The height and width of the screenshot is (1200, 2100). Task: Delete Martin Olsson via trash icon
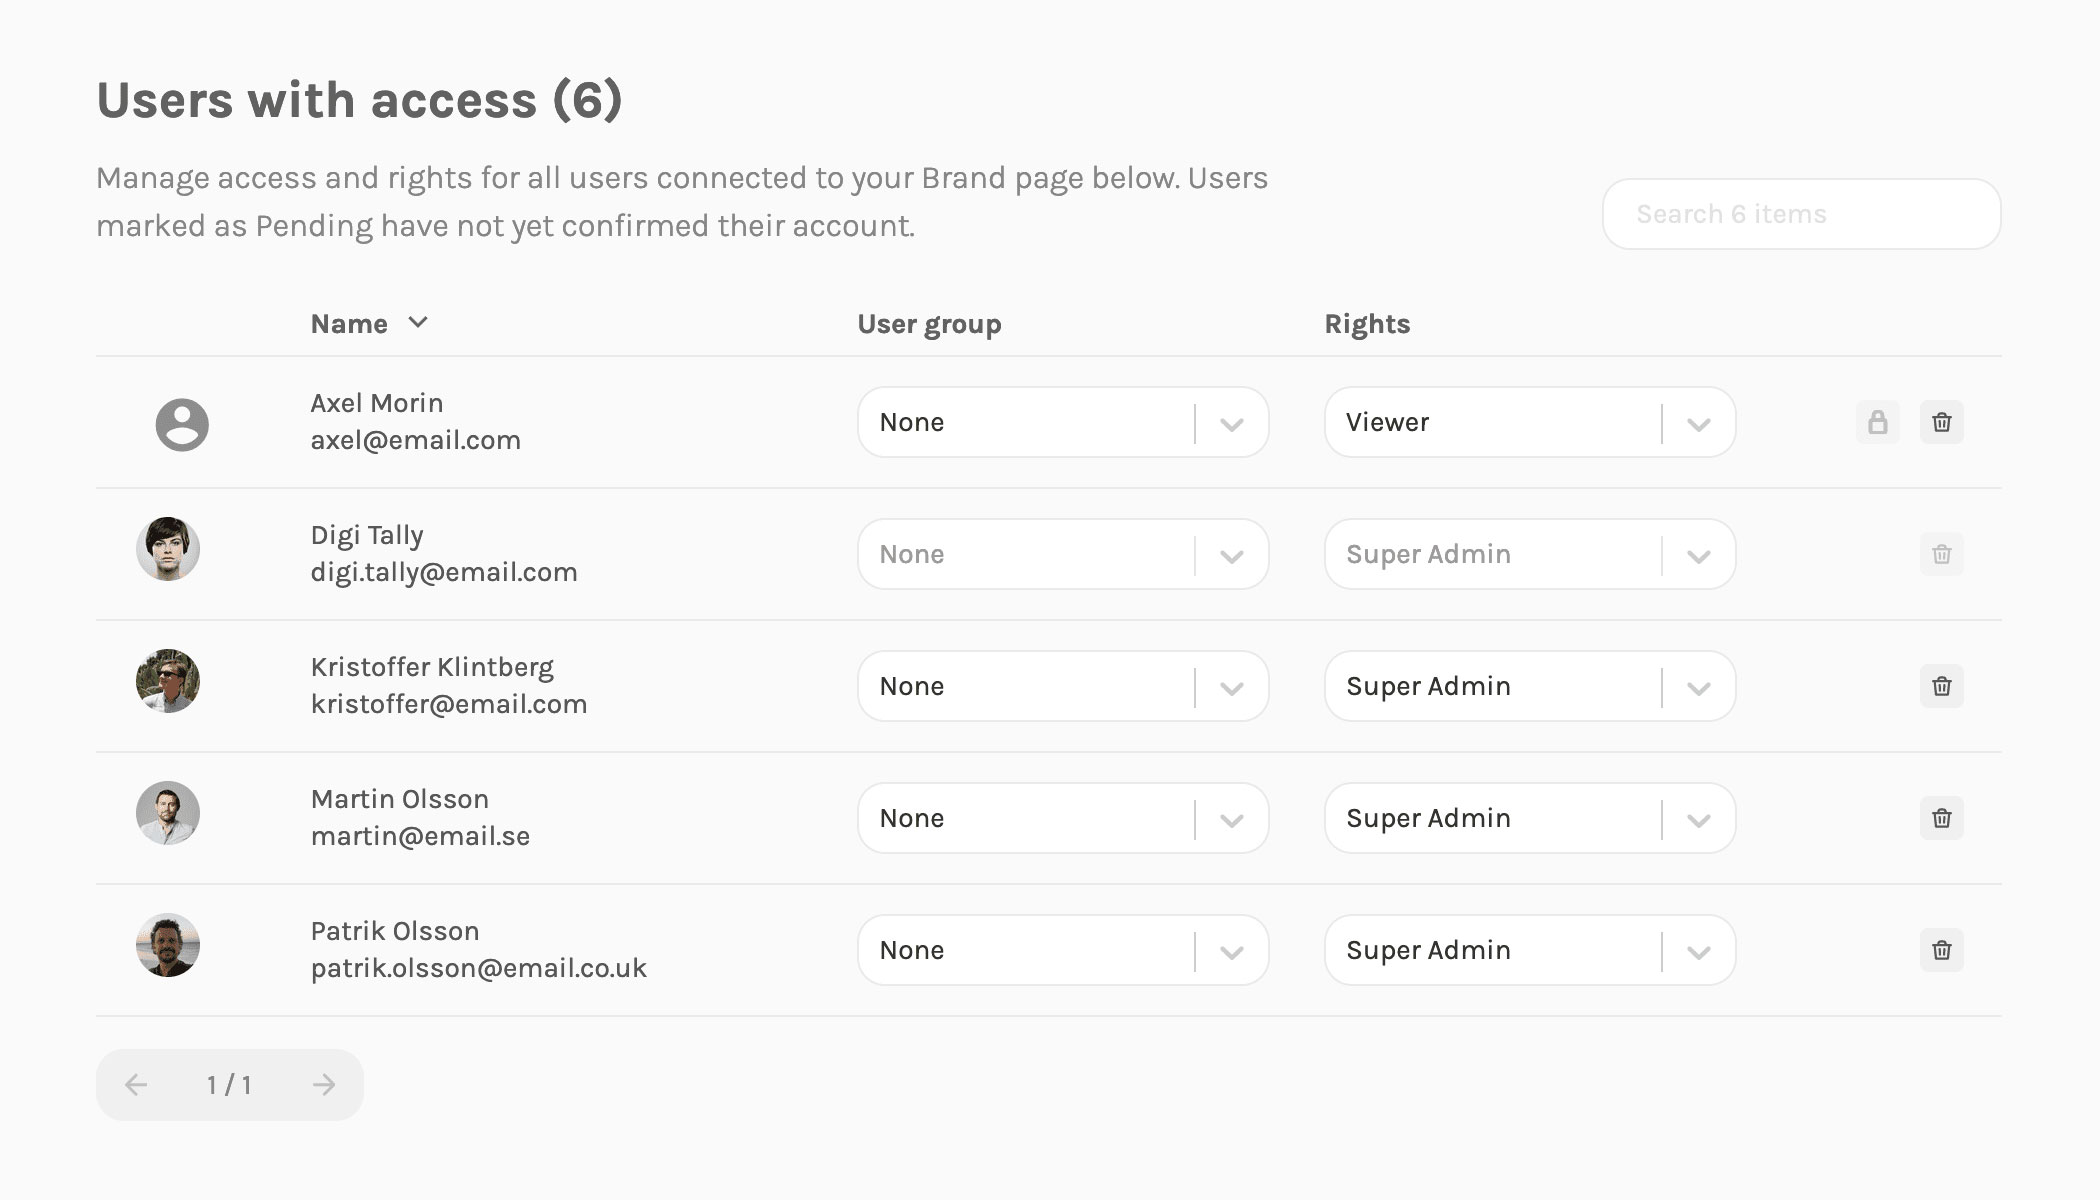[x=1941, y=818]
